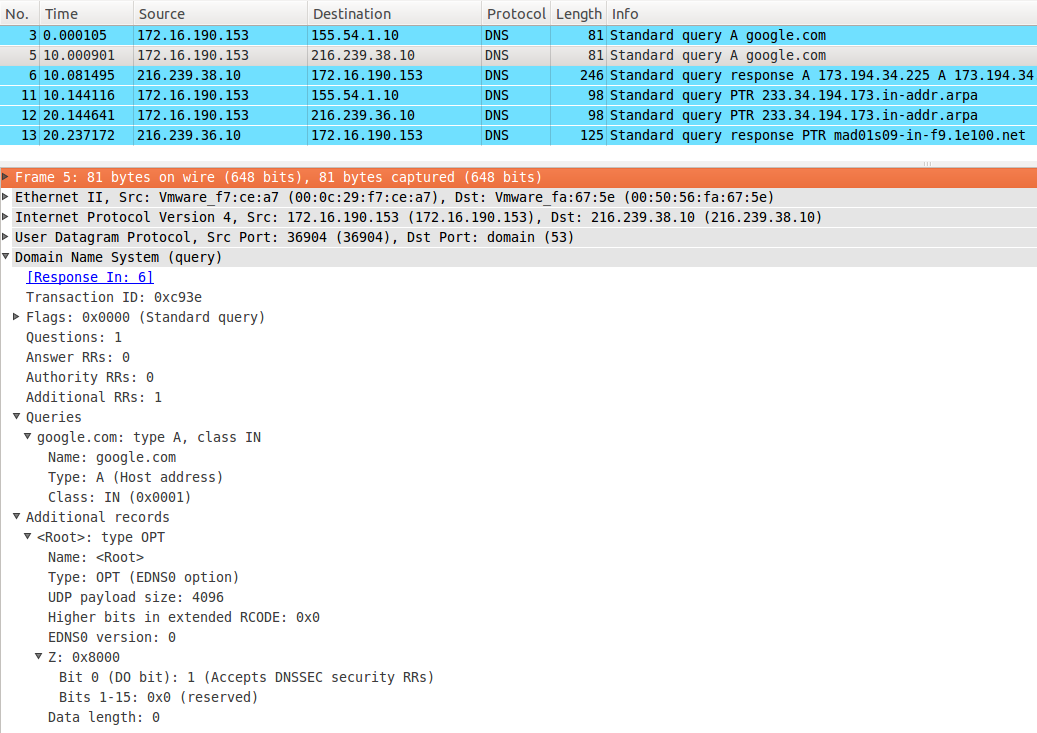1037x733 pixels.
Task: Select the DO bit DNSSEC field
Action: click(246, 677)
